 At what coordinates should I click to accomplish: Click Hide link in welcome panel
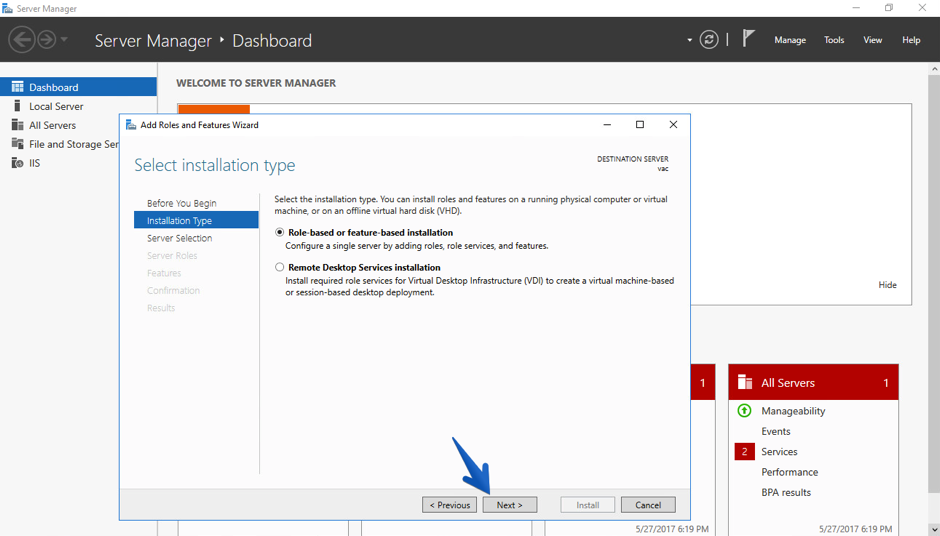click(887, 285)
